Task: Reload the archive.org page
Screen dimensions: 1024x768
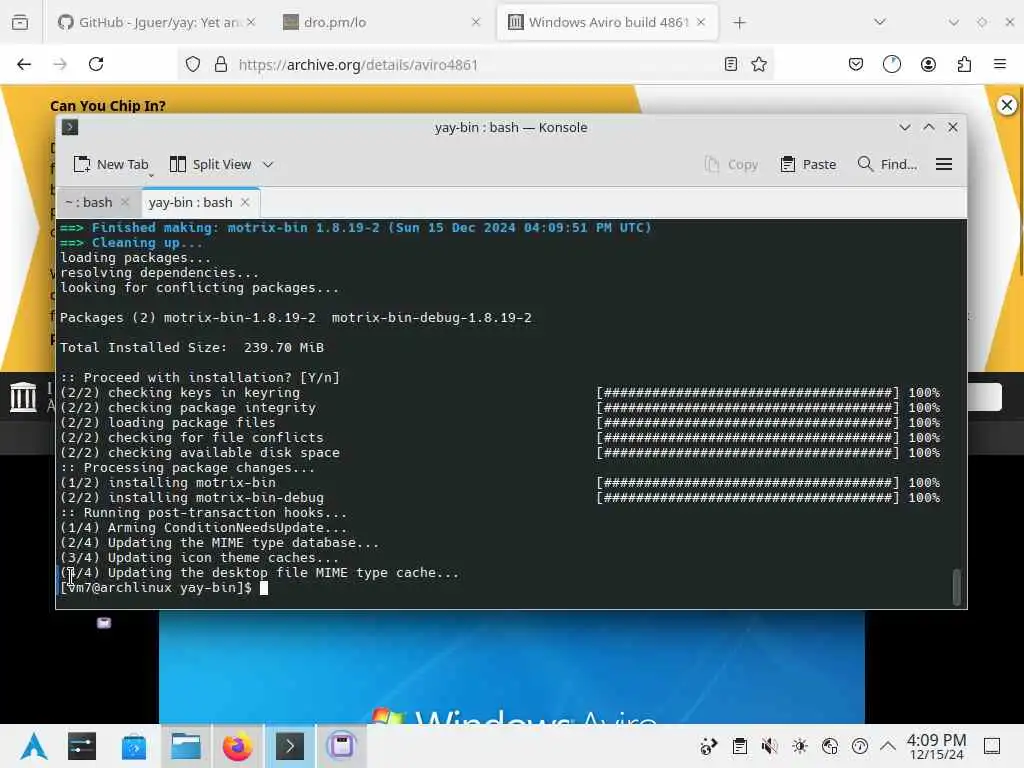Action: tap(96, 64)
